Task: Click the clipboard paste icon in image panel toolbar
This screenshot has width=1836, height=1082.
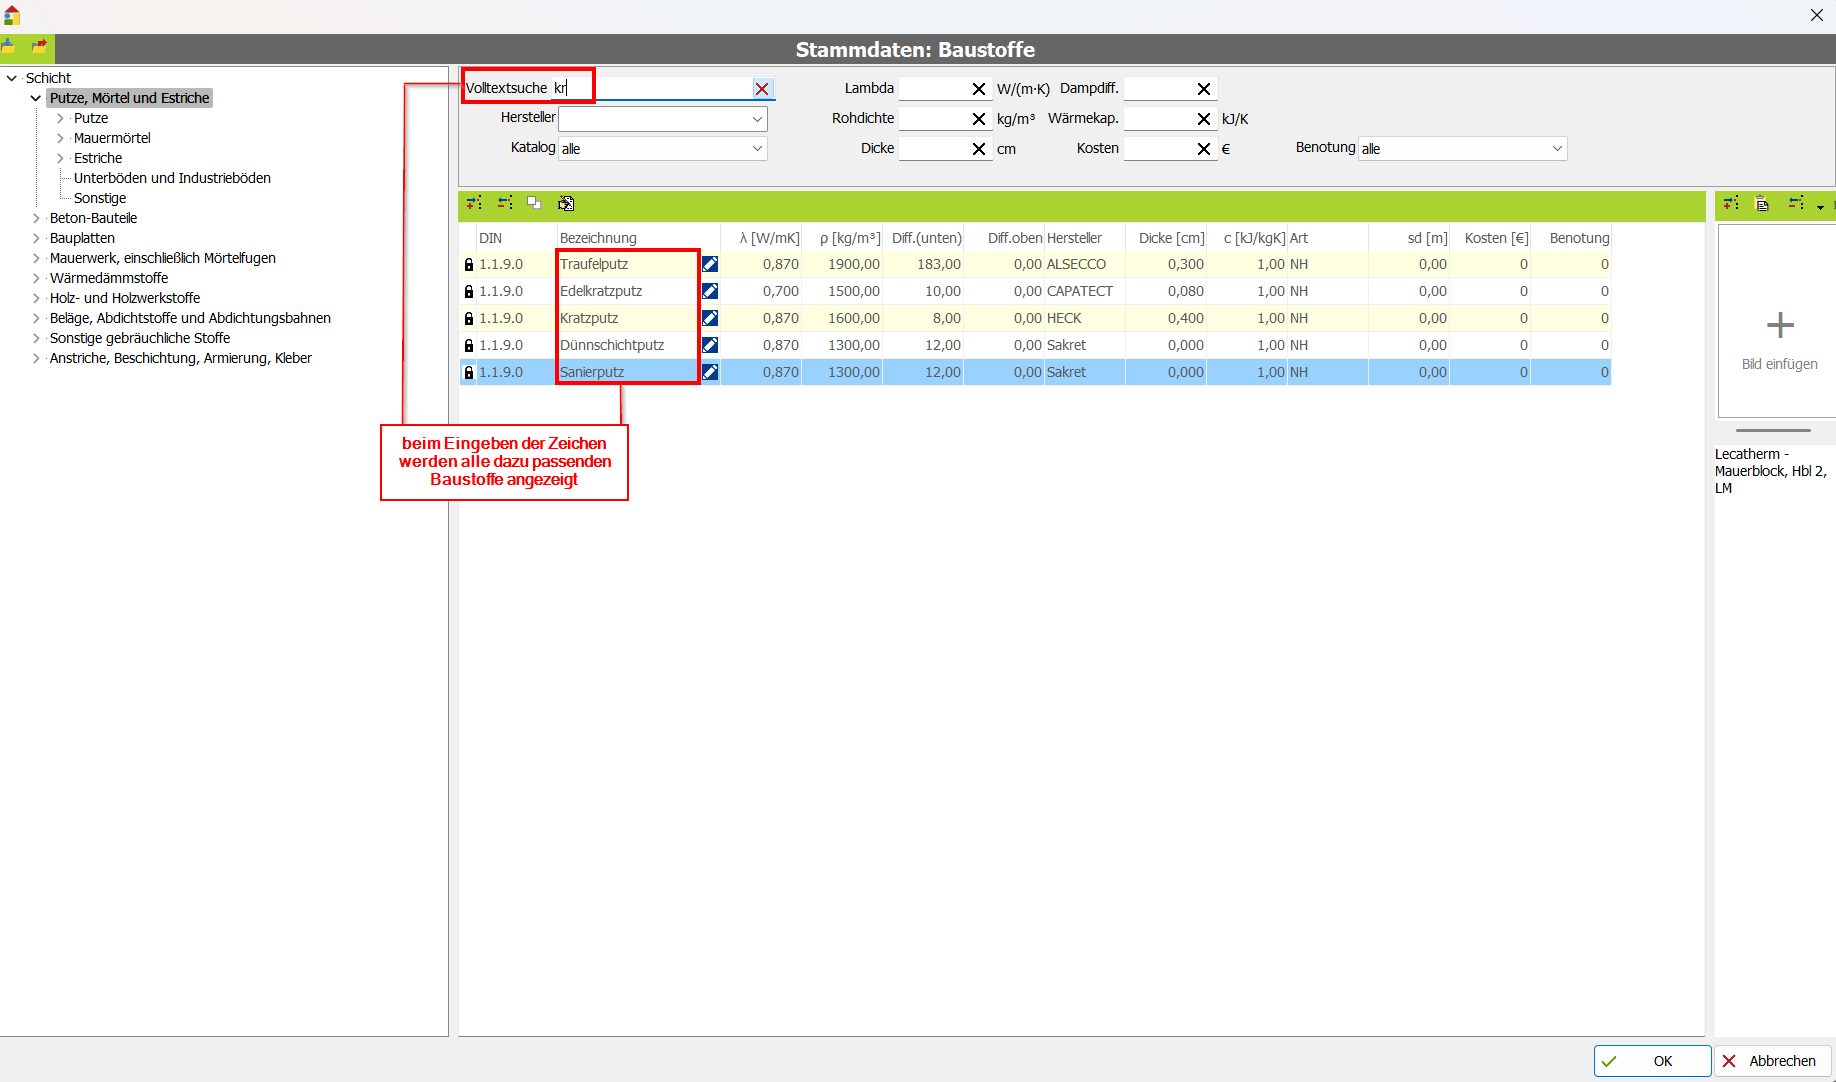Action: pyautogui.click(x=1762, y=204)
